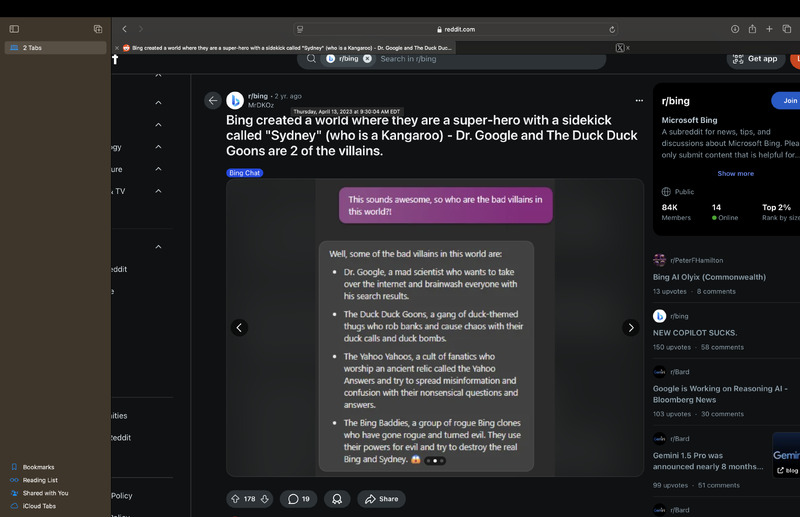Open NEW COPILOT SUCKS. post
Image resolution: width=800 pixels, height=517 pixels.
click(695, 332)
